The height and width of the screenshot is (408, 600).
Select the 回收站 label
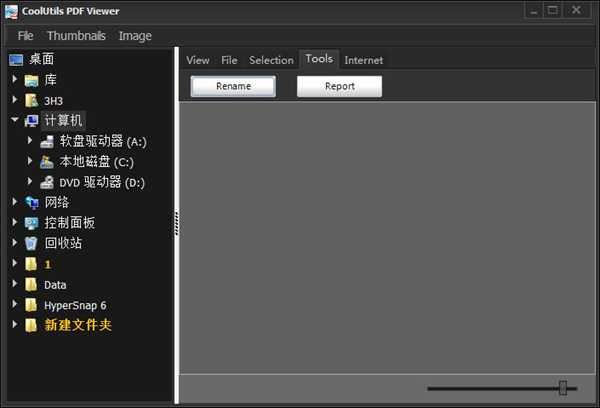point(63,243)
